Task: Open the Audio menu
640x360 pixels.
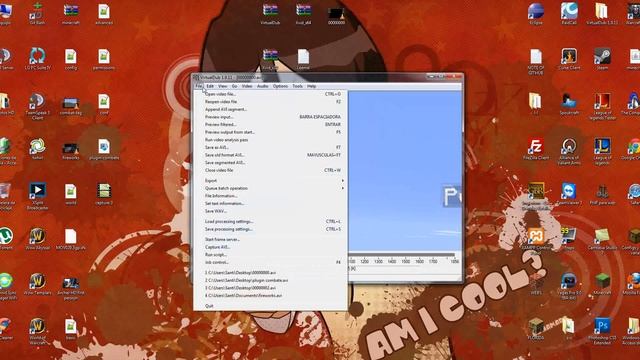Action: pos(262,86)
